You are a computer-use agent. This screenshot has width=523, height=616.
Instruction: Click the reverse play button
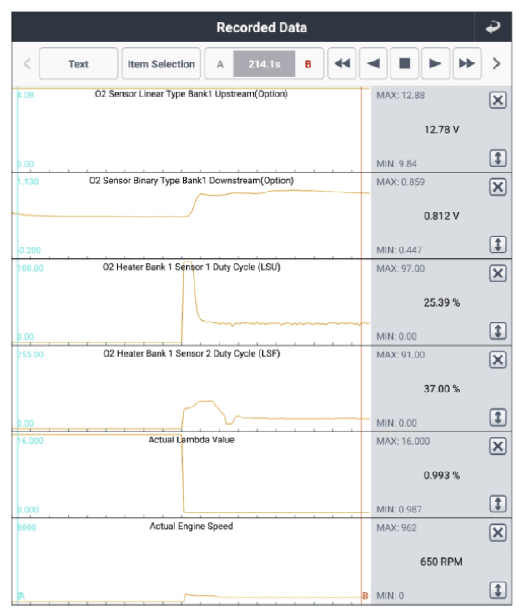(373, 64)
